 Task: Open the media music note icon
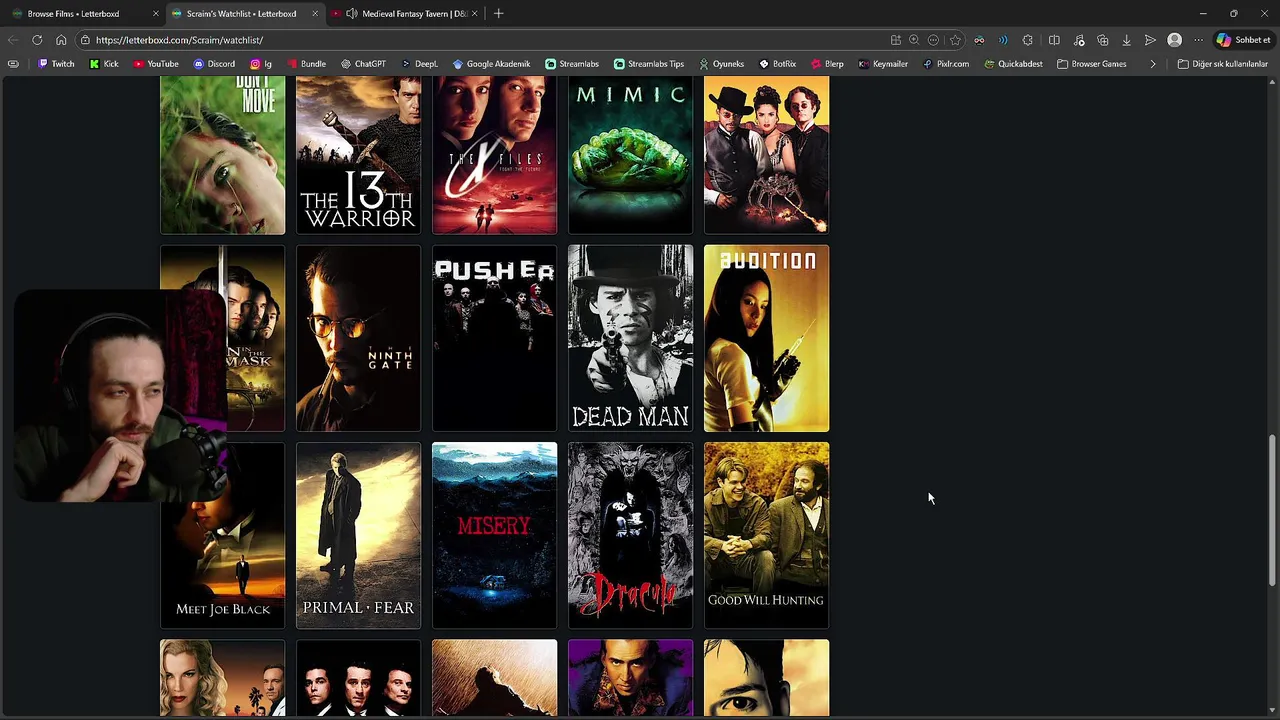1079,40
